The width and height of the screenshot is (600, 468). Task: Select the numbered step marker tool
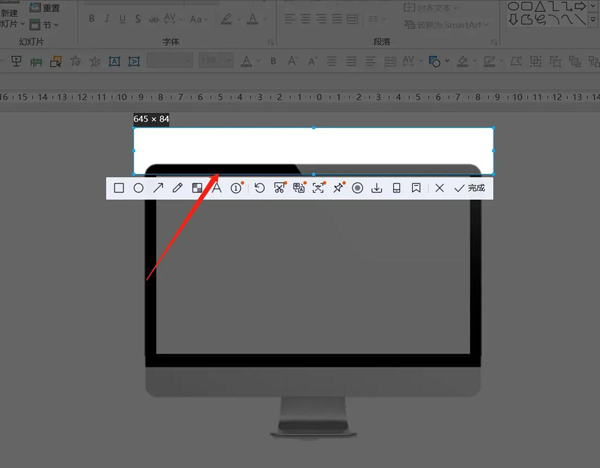click(237, 188)
